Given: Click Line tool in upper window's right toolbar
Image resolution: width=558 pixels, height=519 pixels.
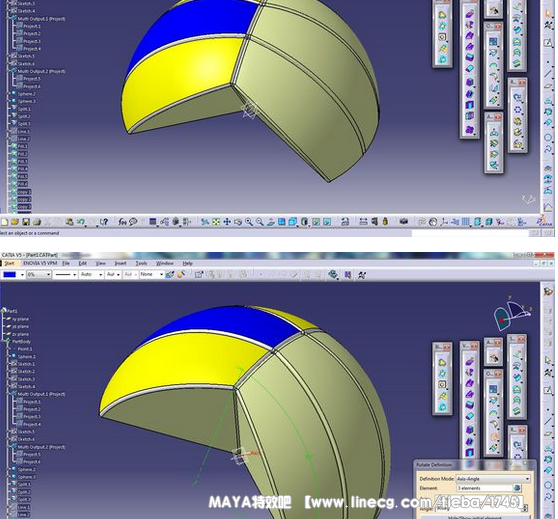Looking at the screenshot, I should coord(548,74).
